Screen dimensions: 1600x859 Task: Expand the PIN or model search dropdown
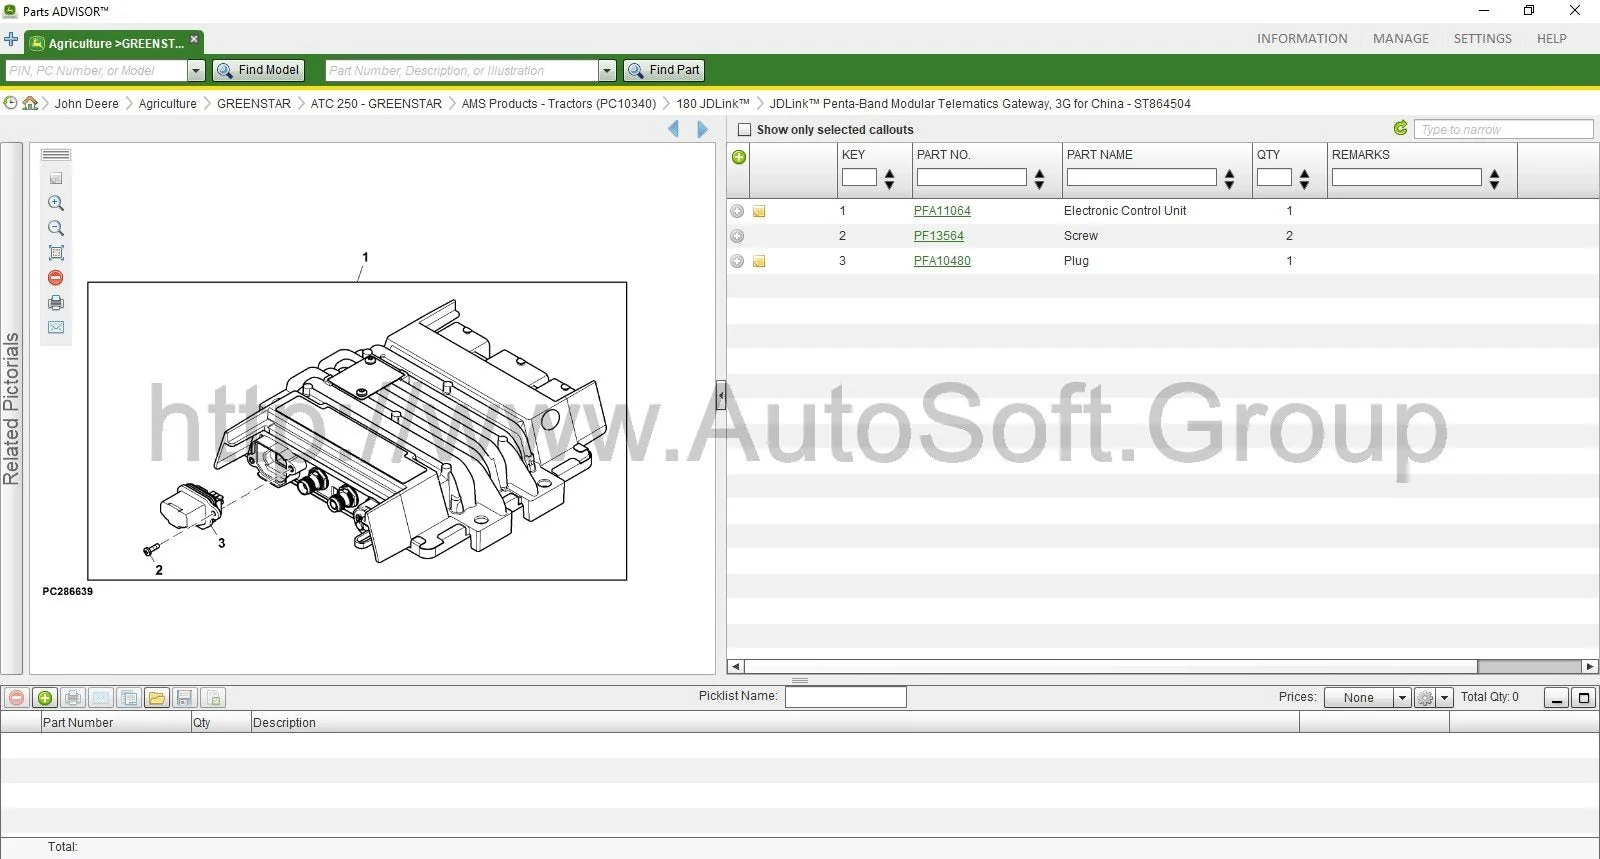point(196,71)
